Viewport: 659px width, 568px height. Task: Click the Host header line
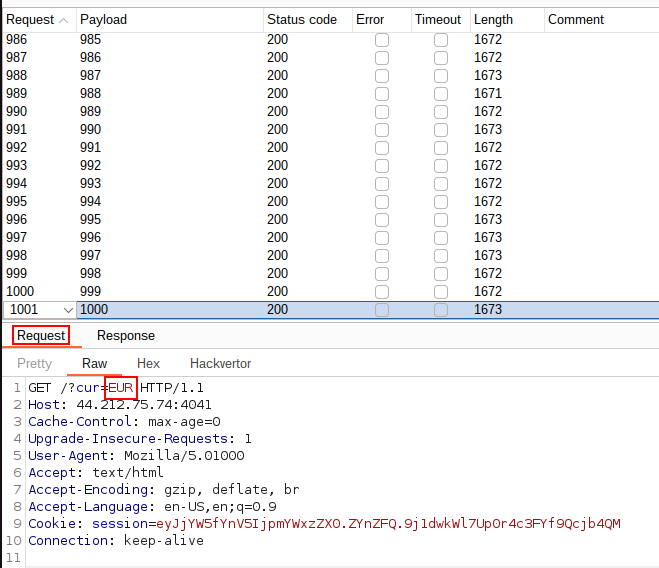pyautogui.click(x=120, y=404)
